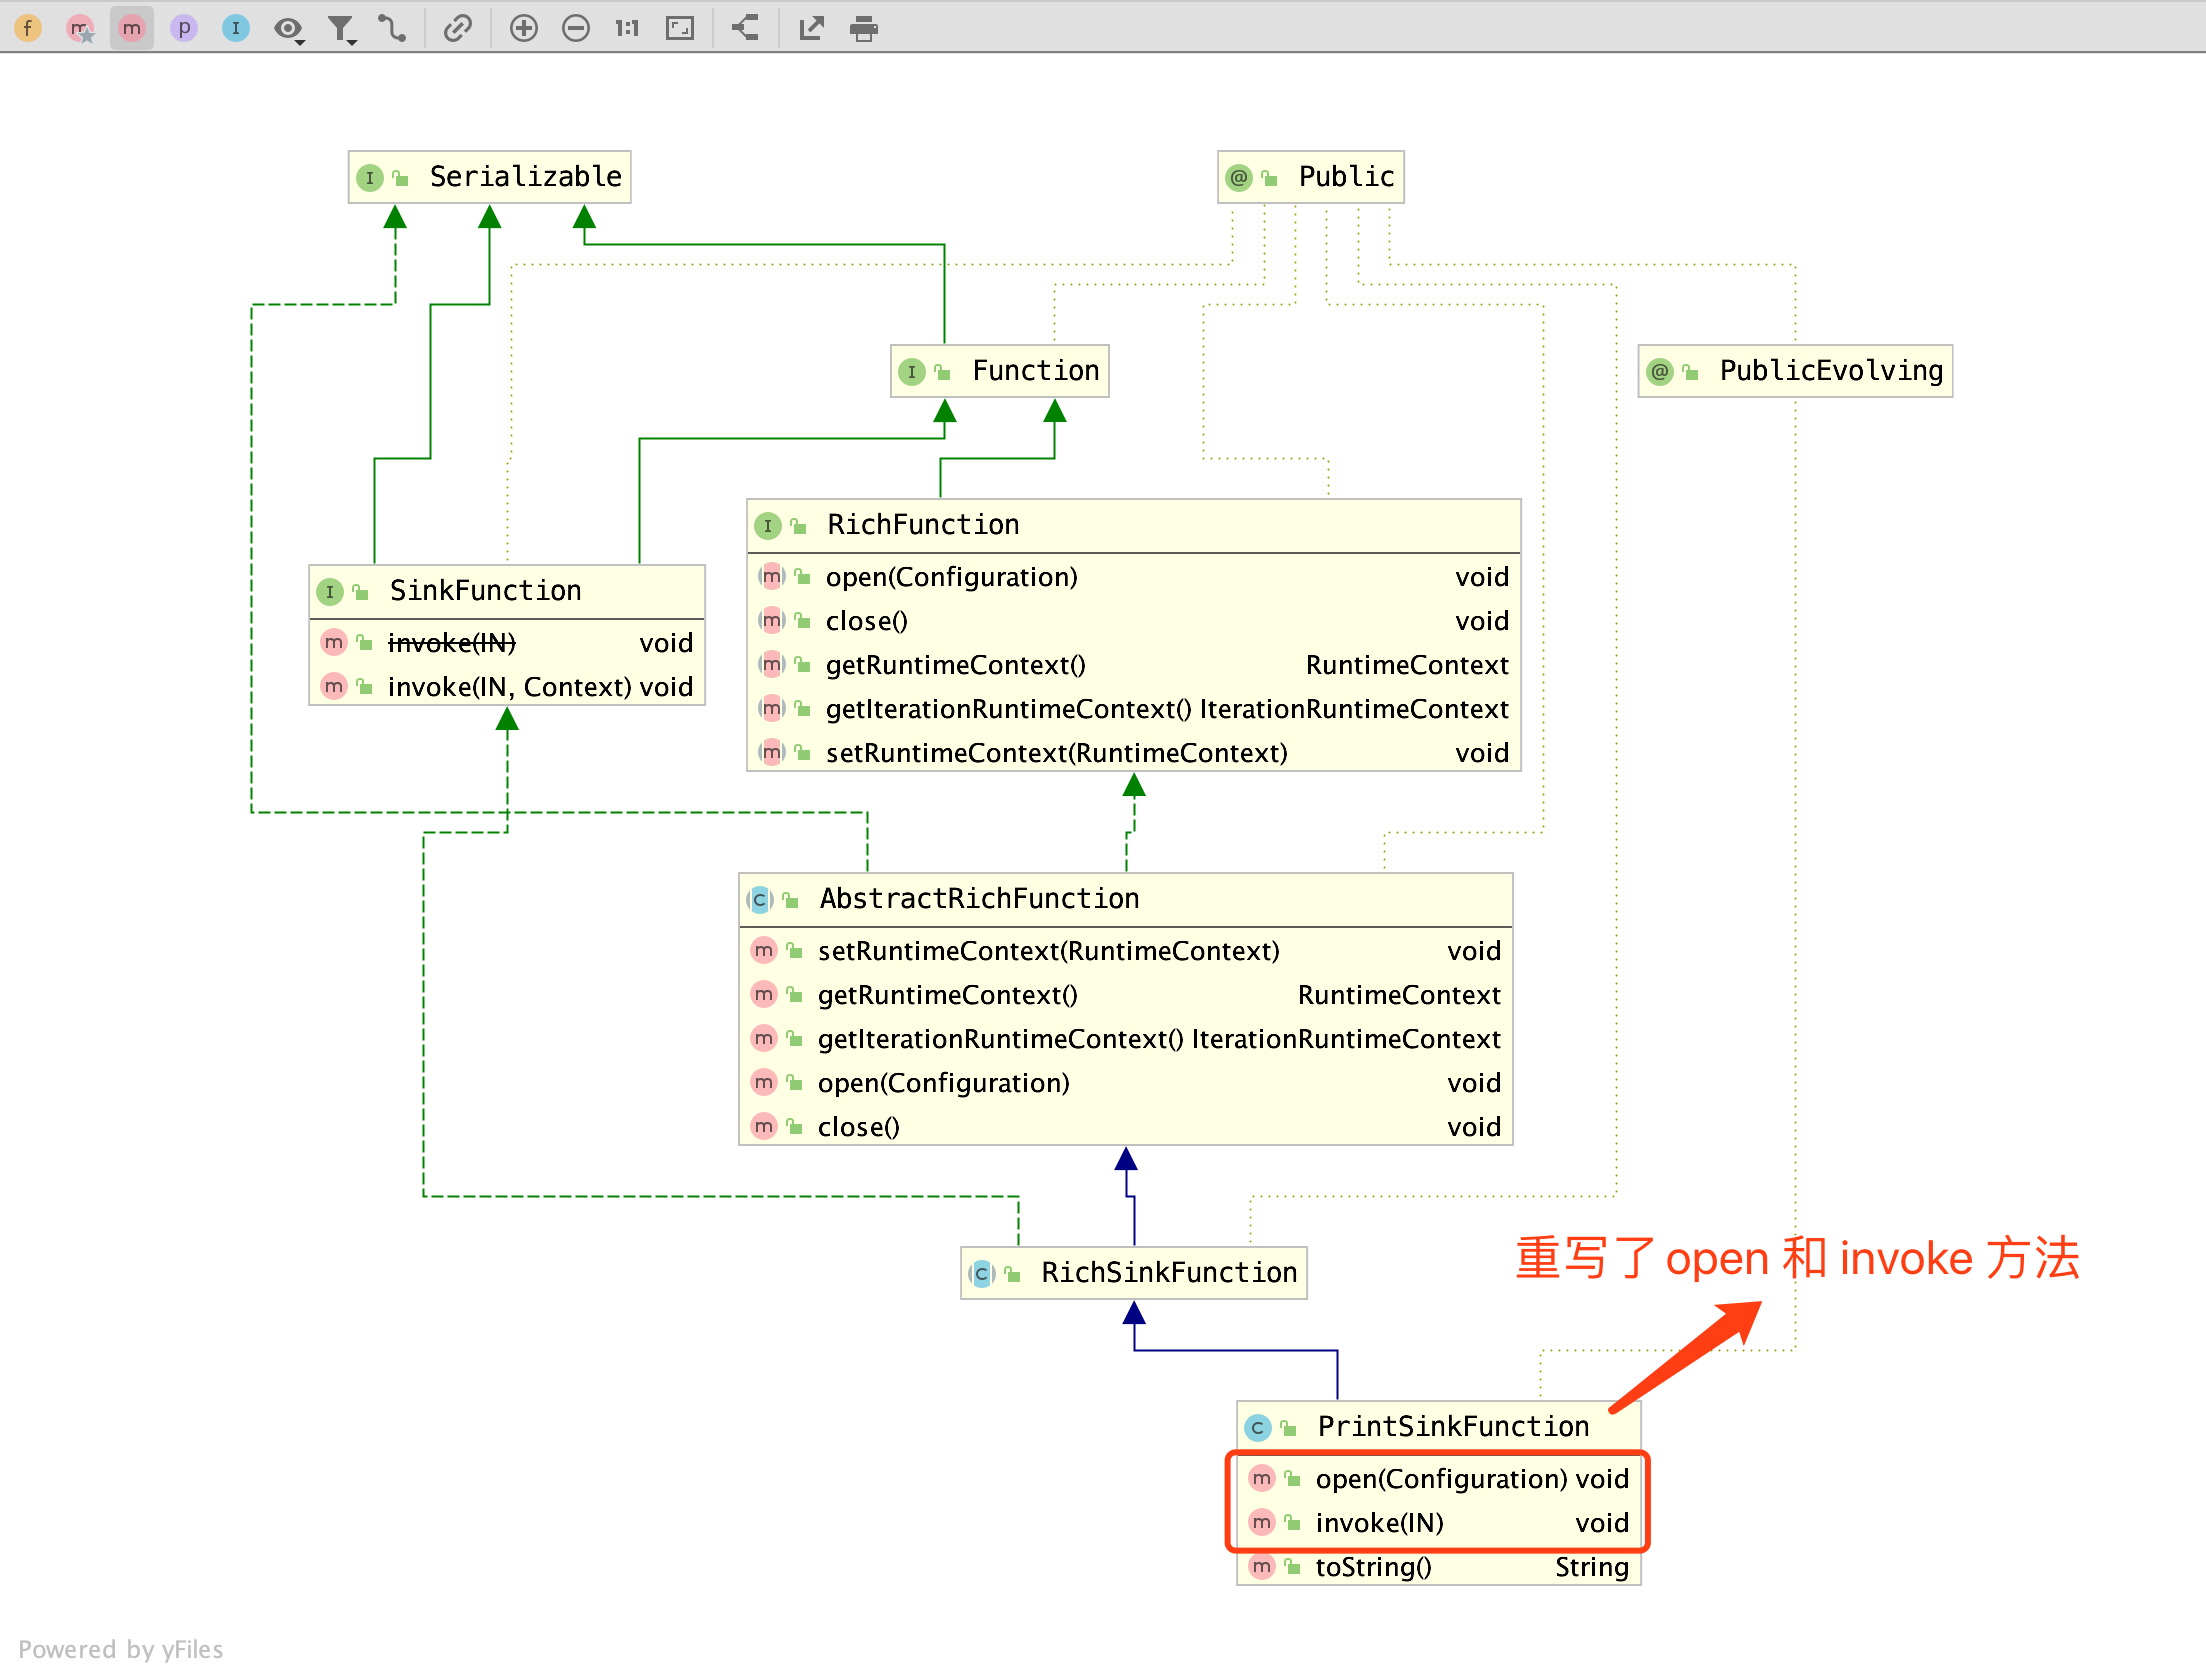The height and width of the screenshot is (1668, 2206).
Task: Click interface icon beside SinkFunction
Action: tap(330, 592)
